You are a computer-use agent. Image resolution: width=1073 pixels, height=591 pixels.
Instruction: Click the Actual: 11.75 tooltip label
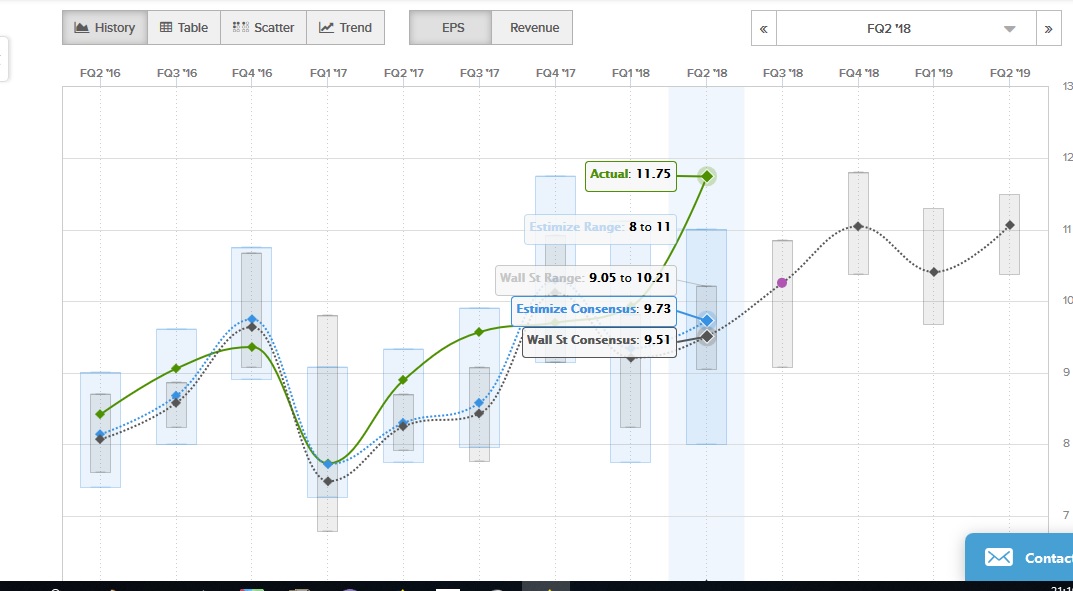[x=630, y=174]
